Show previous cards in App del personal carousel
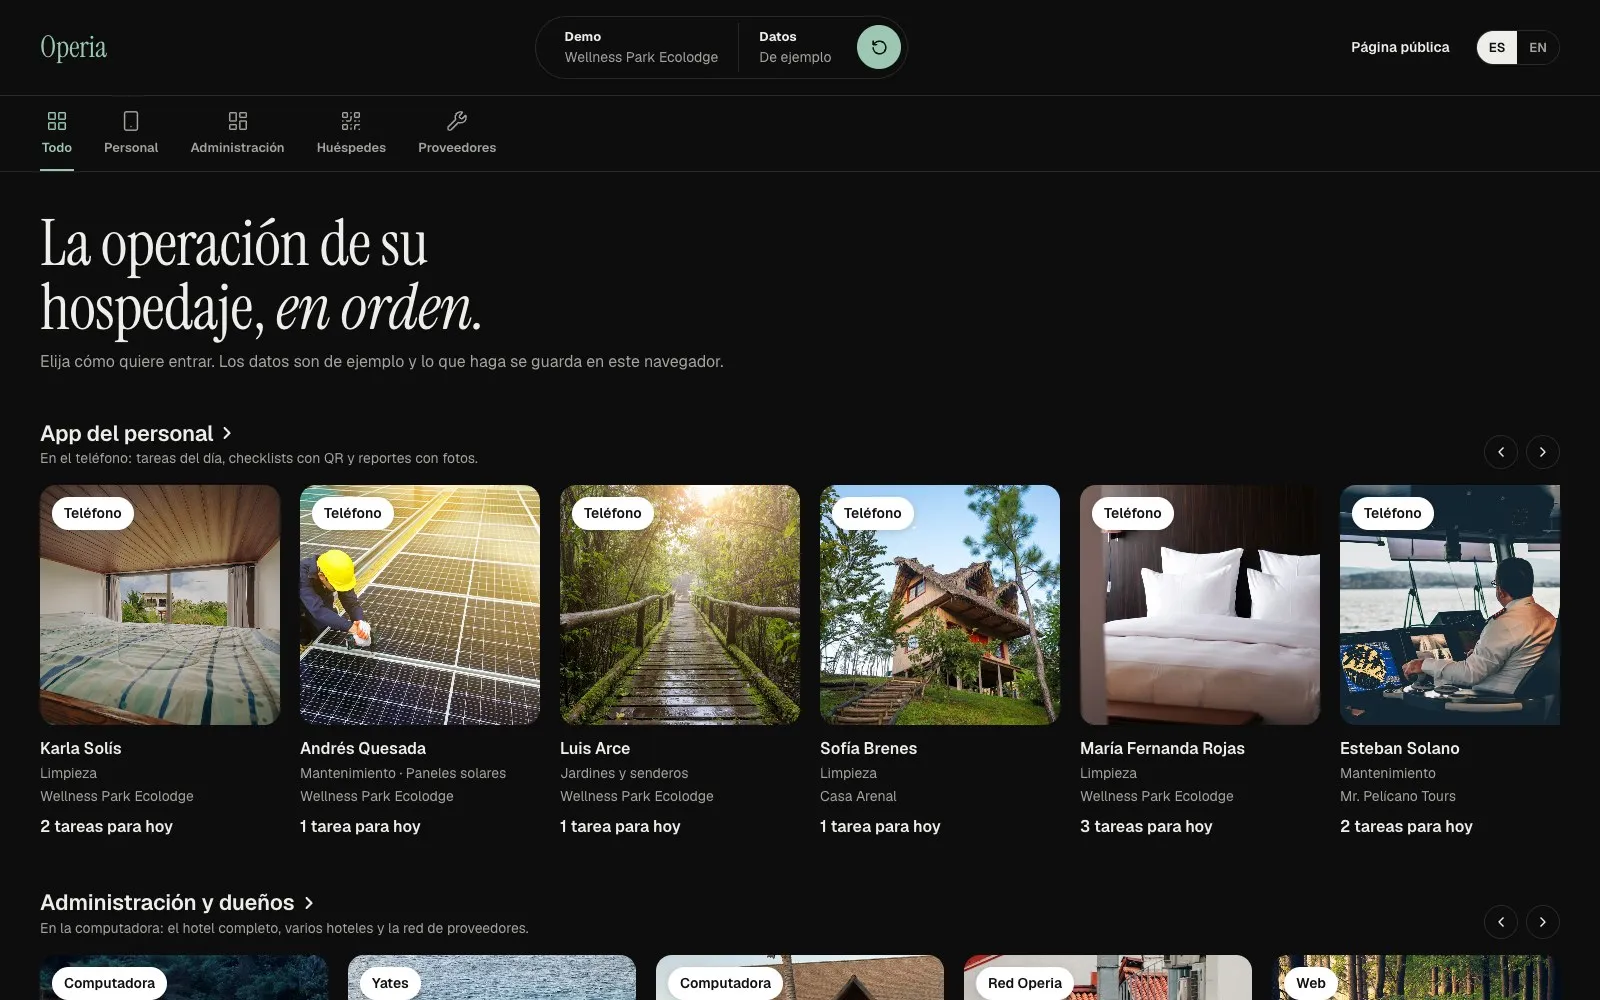 [x=1501, y=452]
